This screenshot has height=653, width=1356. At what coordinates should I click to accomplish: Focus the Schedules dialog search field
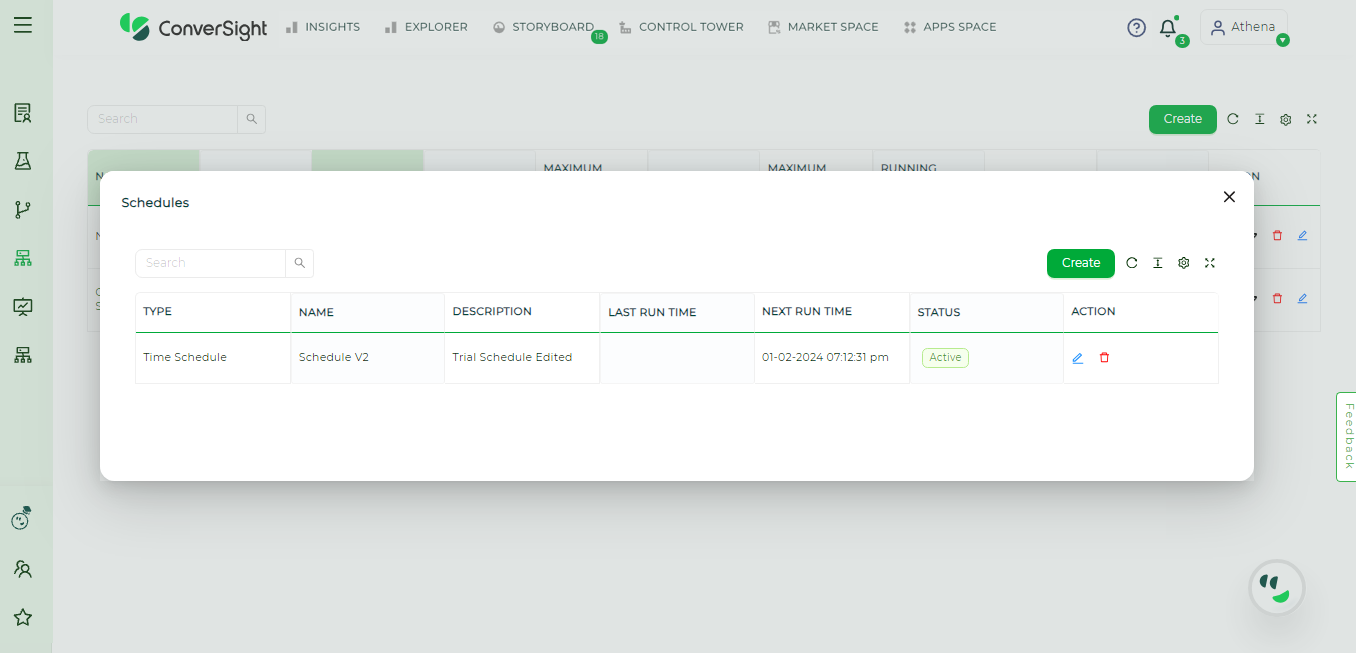pyautogui.click(x=211, y=263)
